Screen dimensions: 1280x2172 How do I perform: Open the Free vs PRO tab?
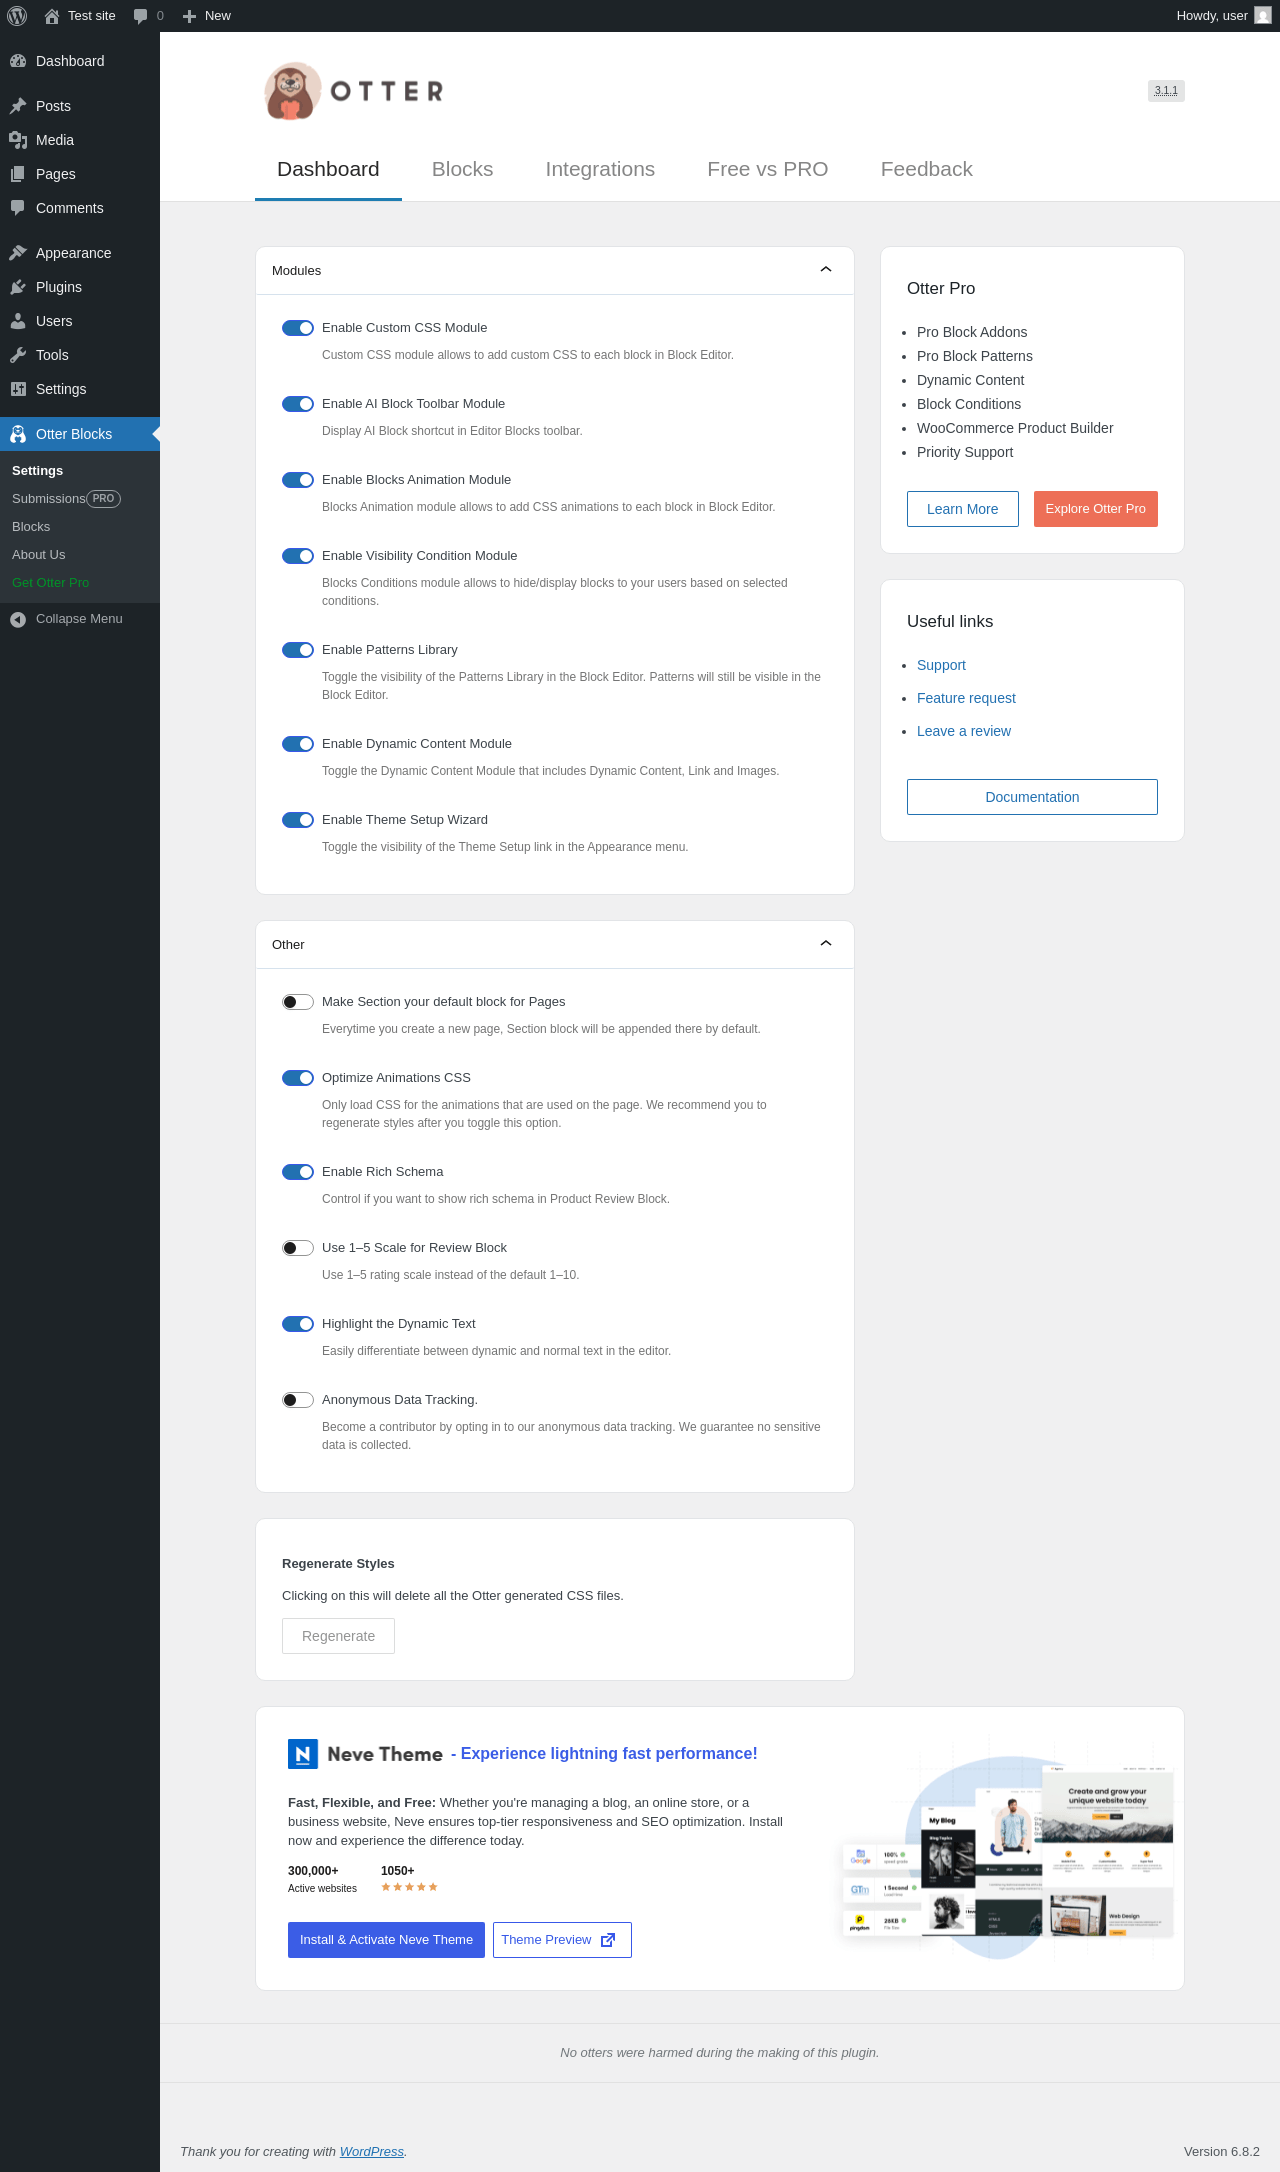tap(768, 169)
